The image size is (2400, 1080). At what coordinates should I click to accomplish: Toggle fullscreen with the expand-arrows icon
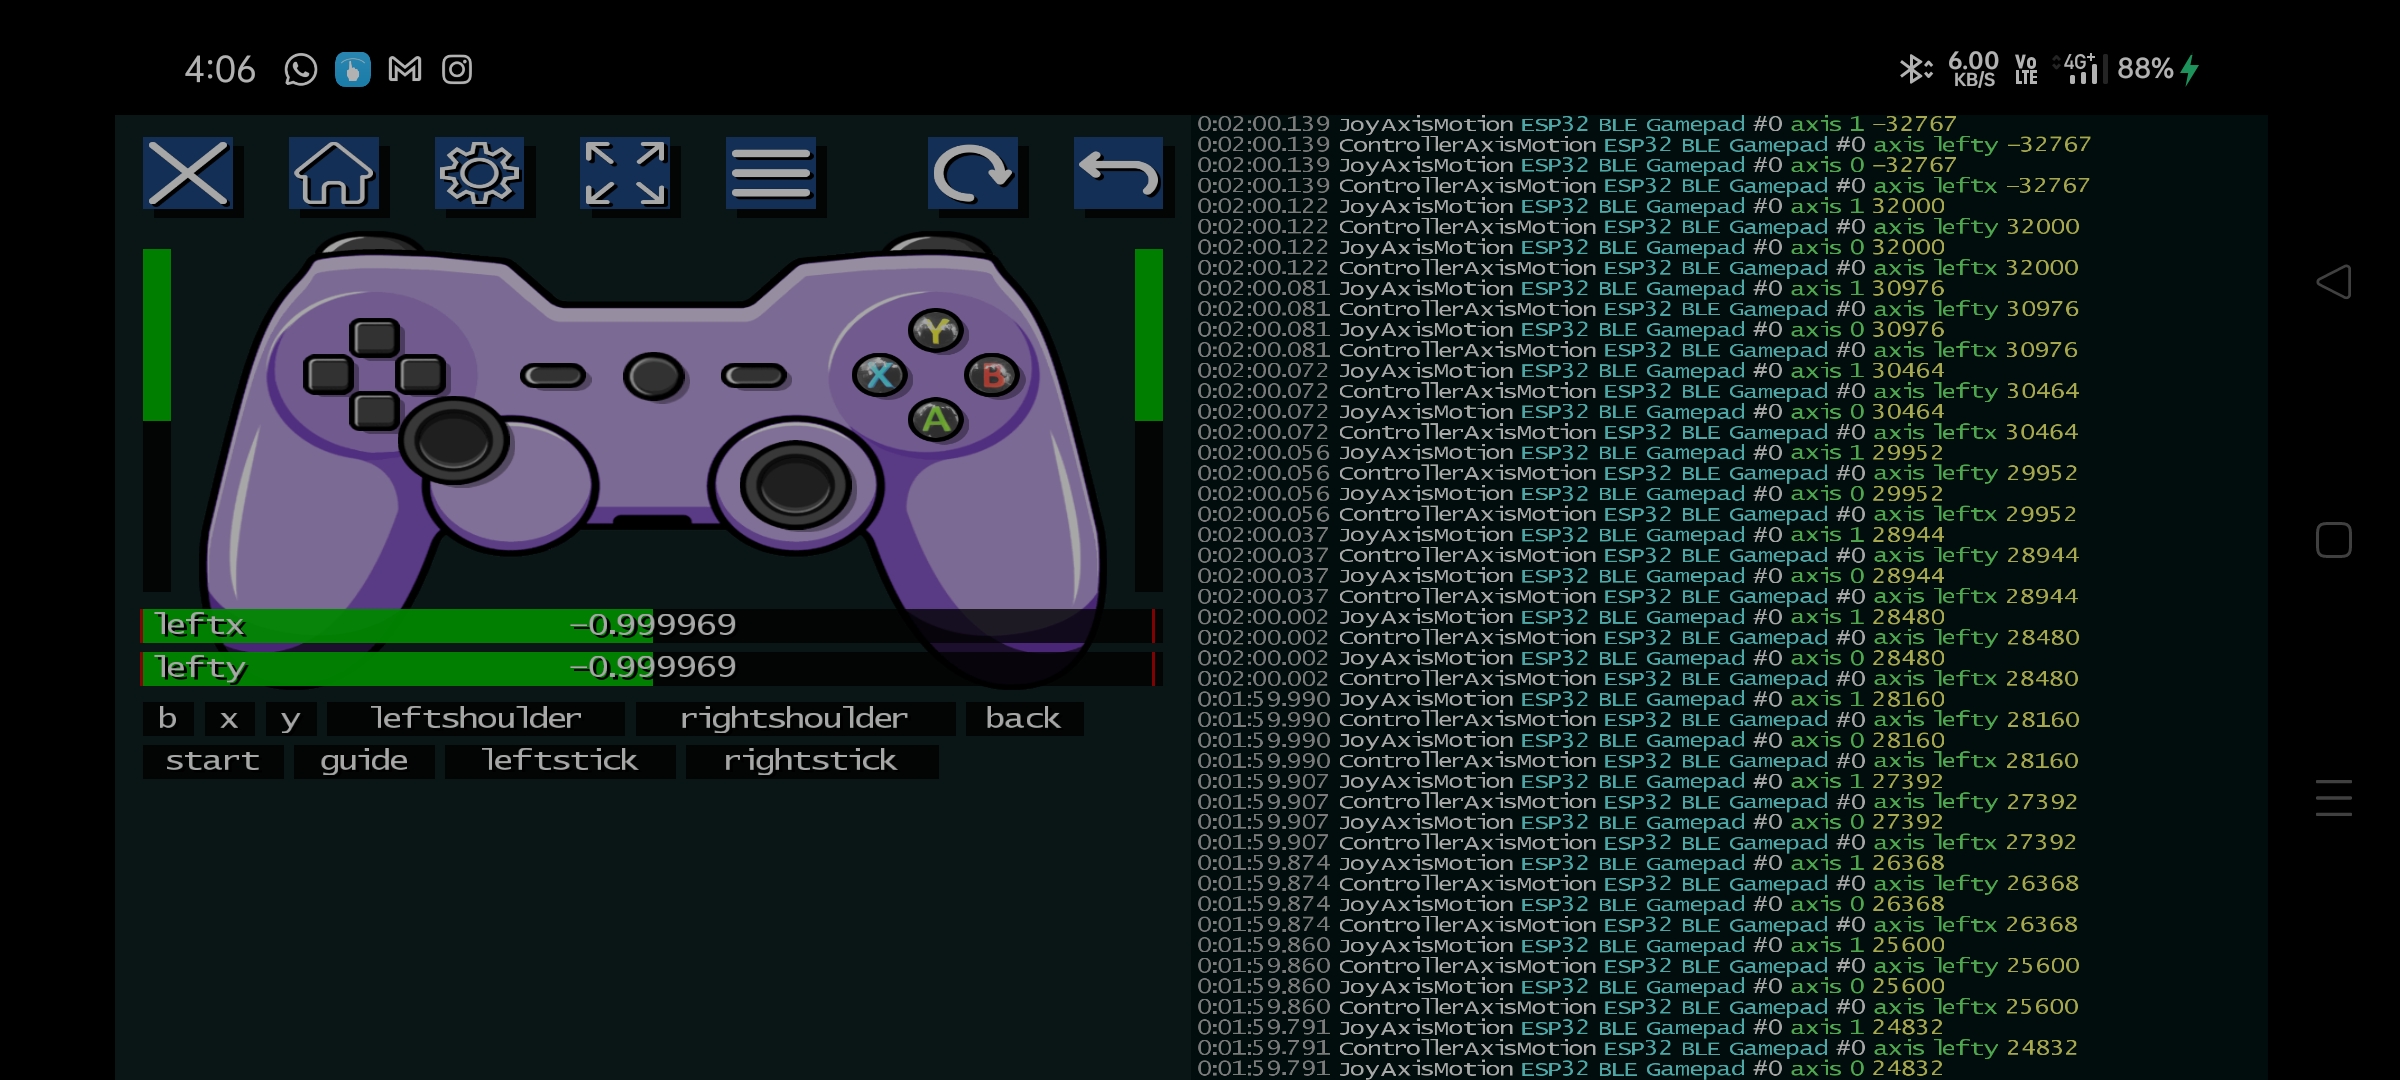pyautogui.click(x=625, y=174)
